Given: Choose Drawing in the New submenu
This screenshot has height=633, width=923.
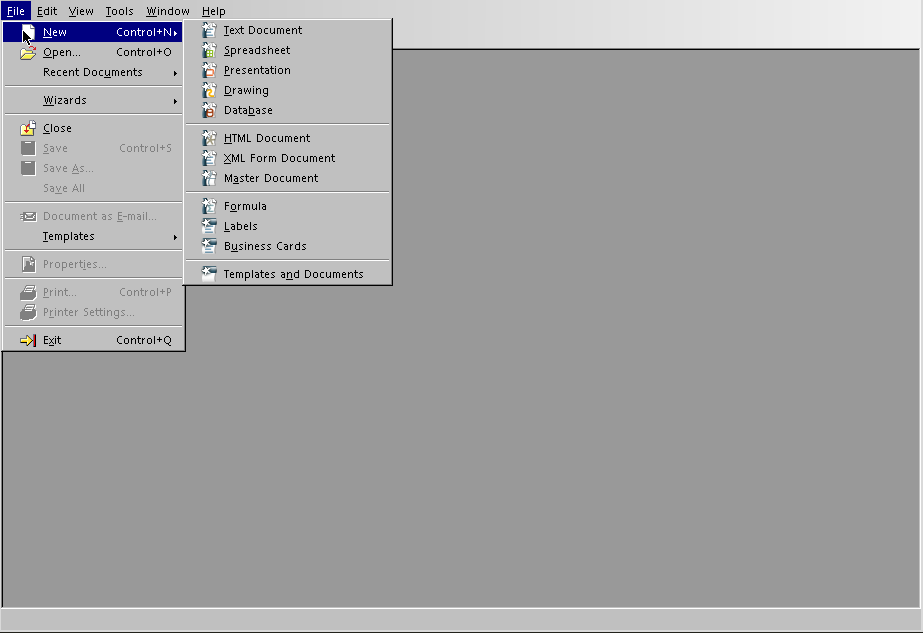Looking at the screenshot, I should click(288, 90).
